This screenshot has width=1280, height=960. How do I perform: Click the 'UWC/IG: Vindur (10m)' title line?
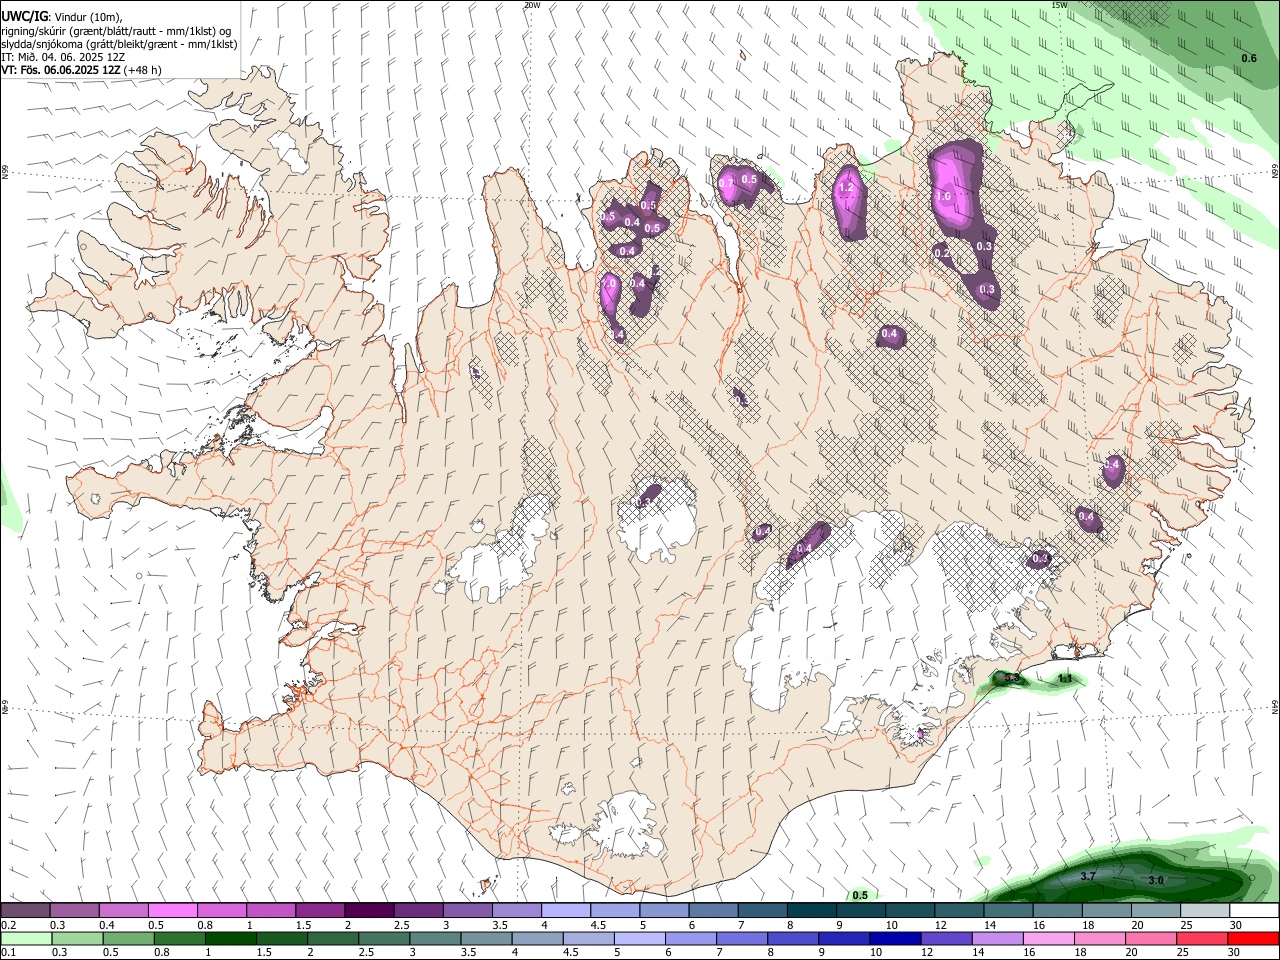pos(61,17)
